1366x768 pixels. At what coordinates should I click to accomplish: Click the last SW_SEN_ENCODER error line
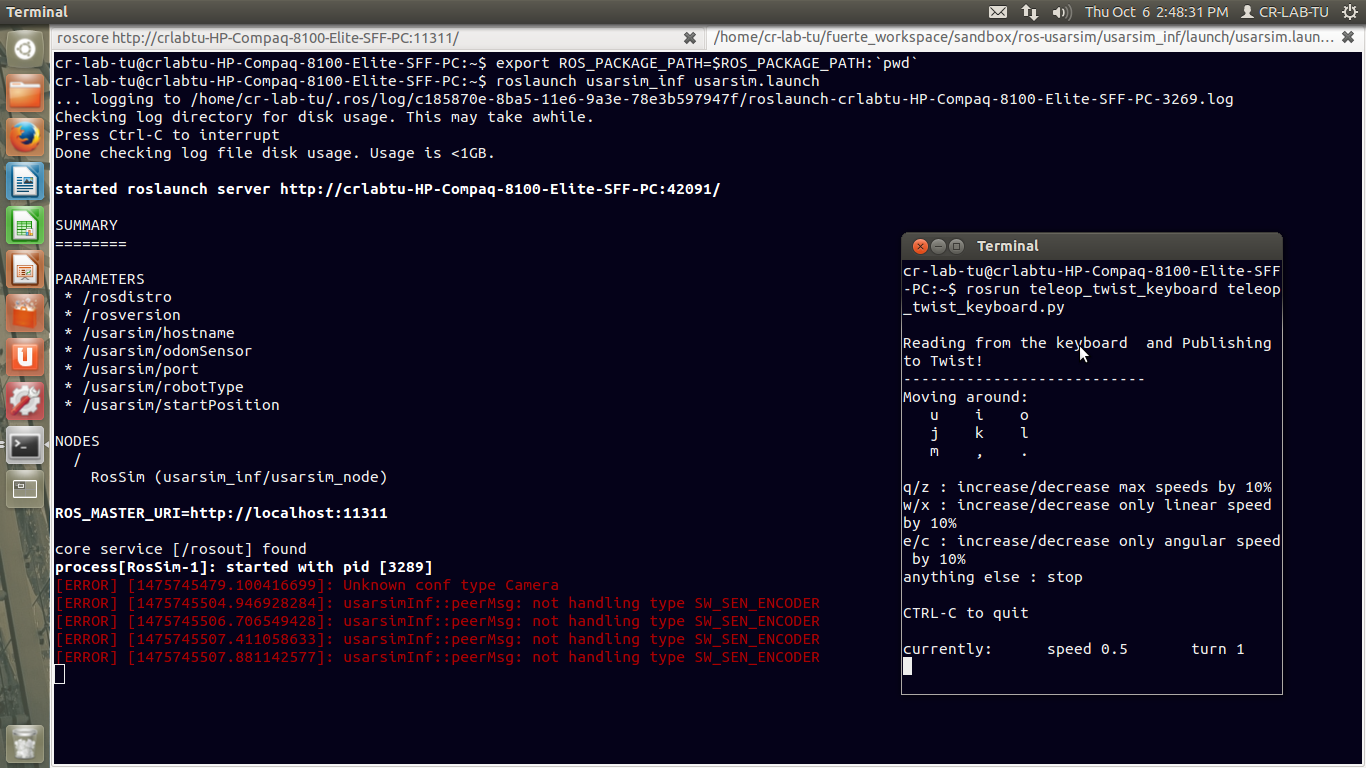[437, 657]
